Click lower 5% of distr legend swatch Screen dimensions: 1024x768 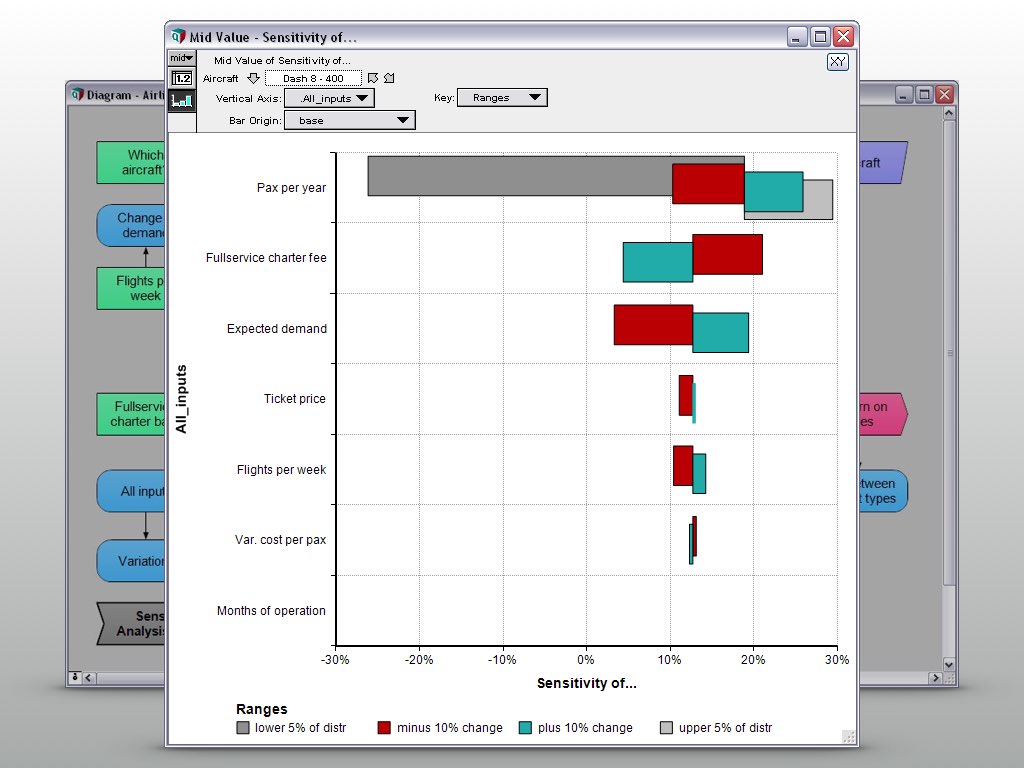[243, 728]
